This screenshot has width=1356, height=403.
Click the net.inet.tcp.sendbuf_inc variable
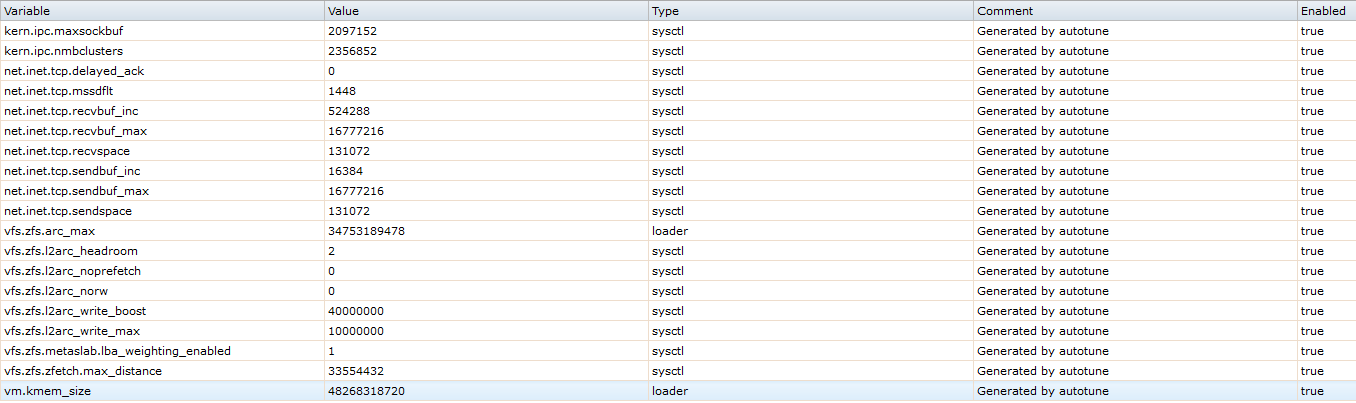coord(72,171)
